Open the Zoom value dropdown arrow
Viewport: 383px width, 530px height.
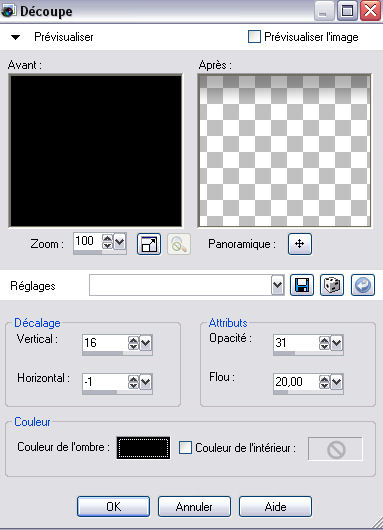pyautogui.click(x=120, y=242)
